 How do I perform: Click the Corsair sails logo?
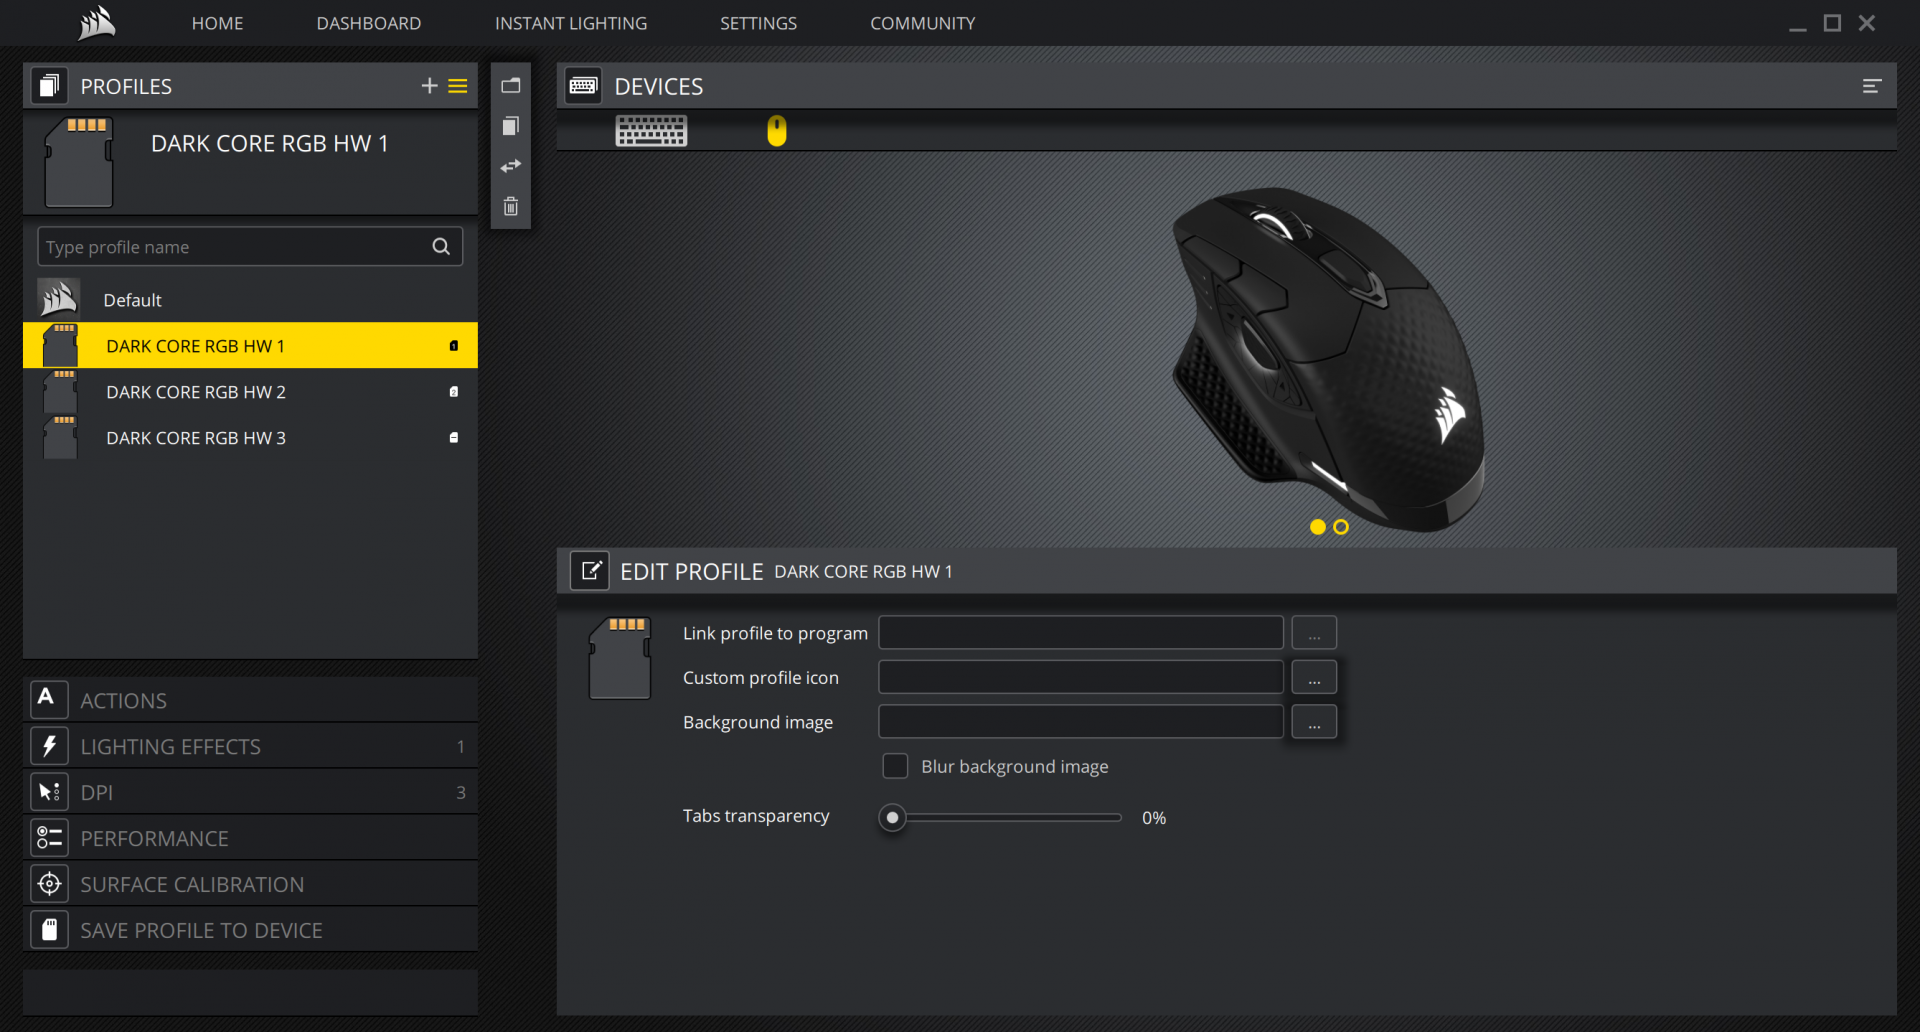click(x=97, y=23)
